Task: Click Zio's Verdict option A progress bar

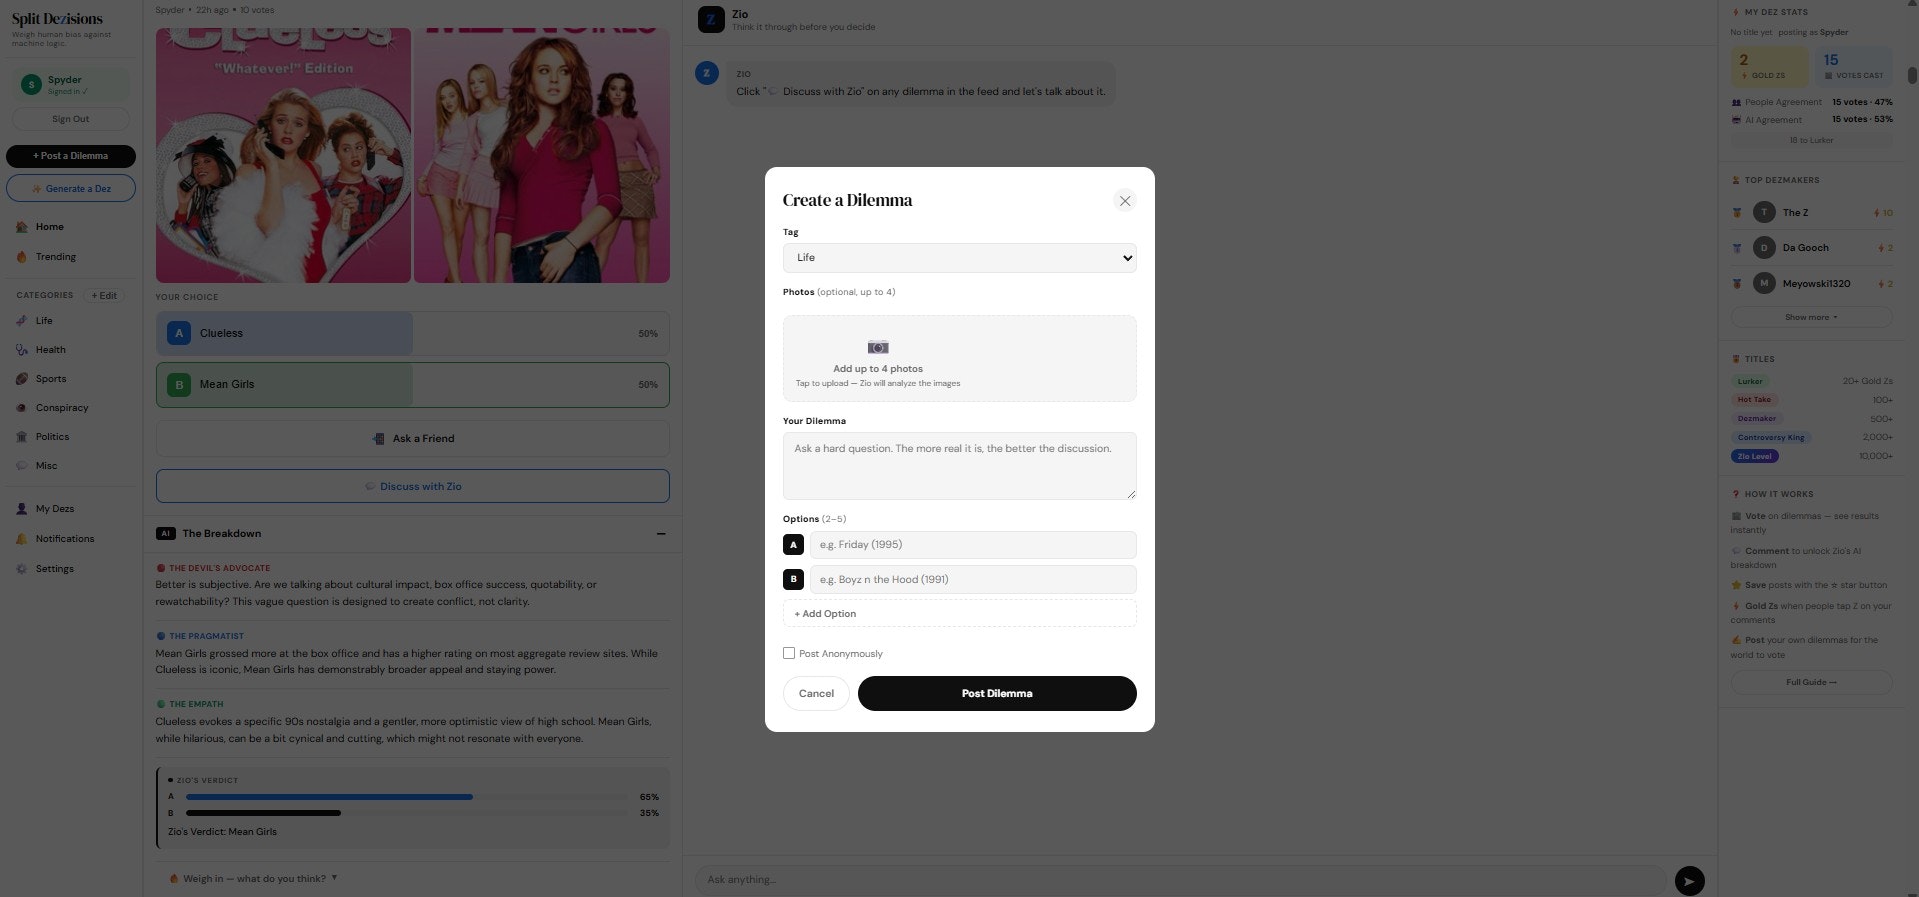Action: [x=407, y=797]
